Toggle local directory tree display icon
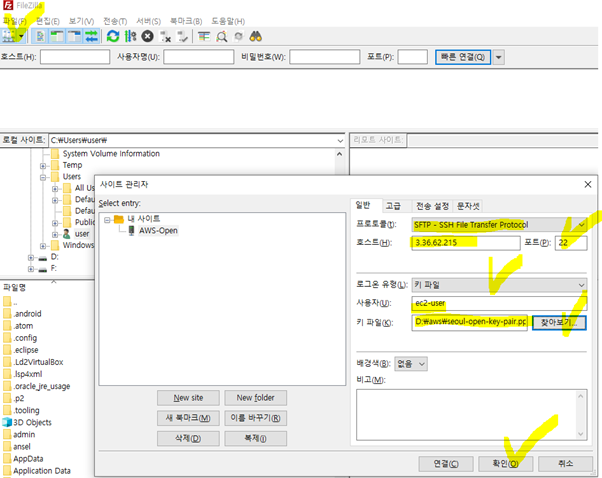Screen dimensions: 602x478 57,36
